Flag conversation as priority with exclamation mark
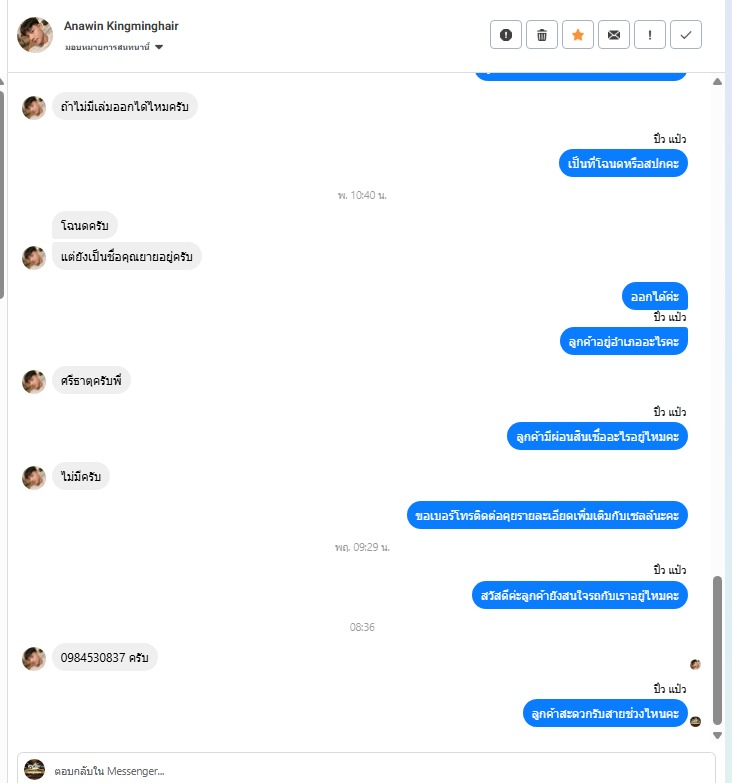This screenshot has height=783, width=732. coord(650,34)
